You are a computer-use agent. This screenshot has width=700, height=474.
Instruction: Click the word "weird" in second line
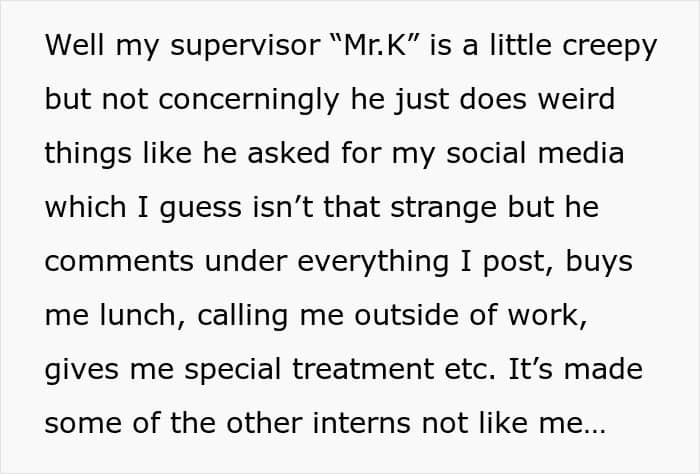tap(576, 98)
